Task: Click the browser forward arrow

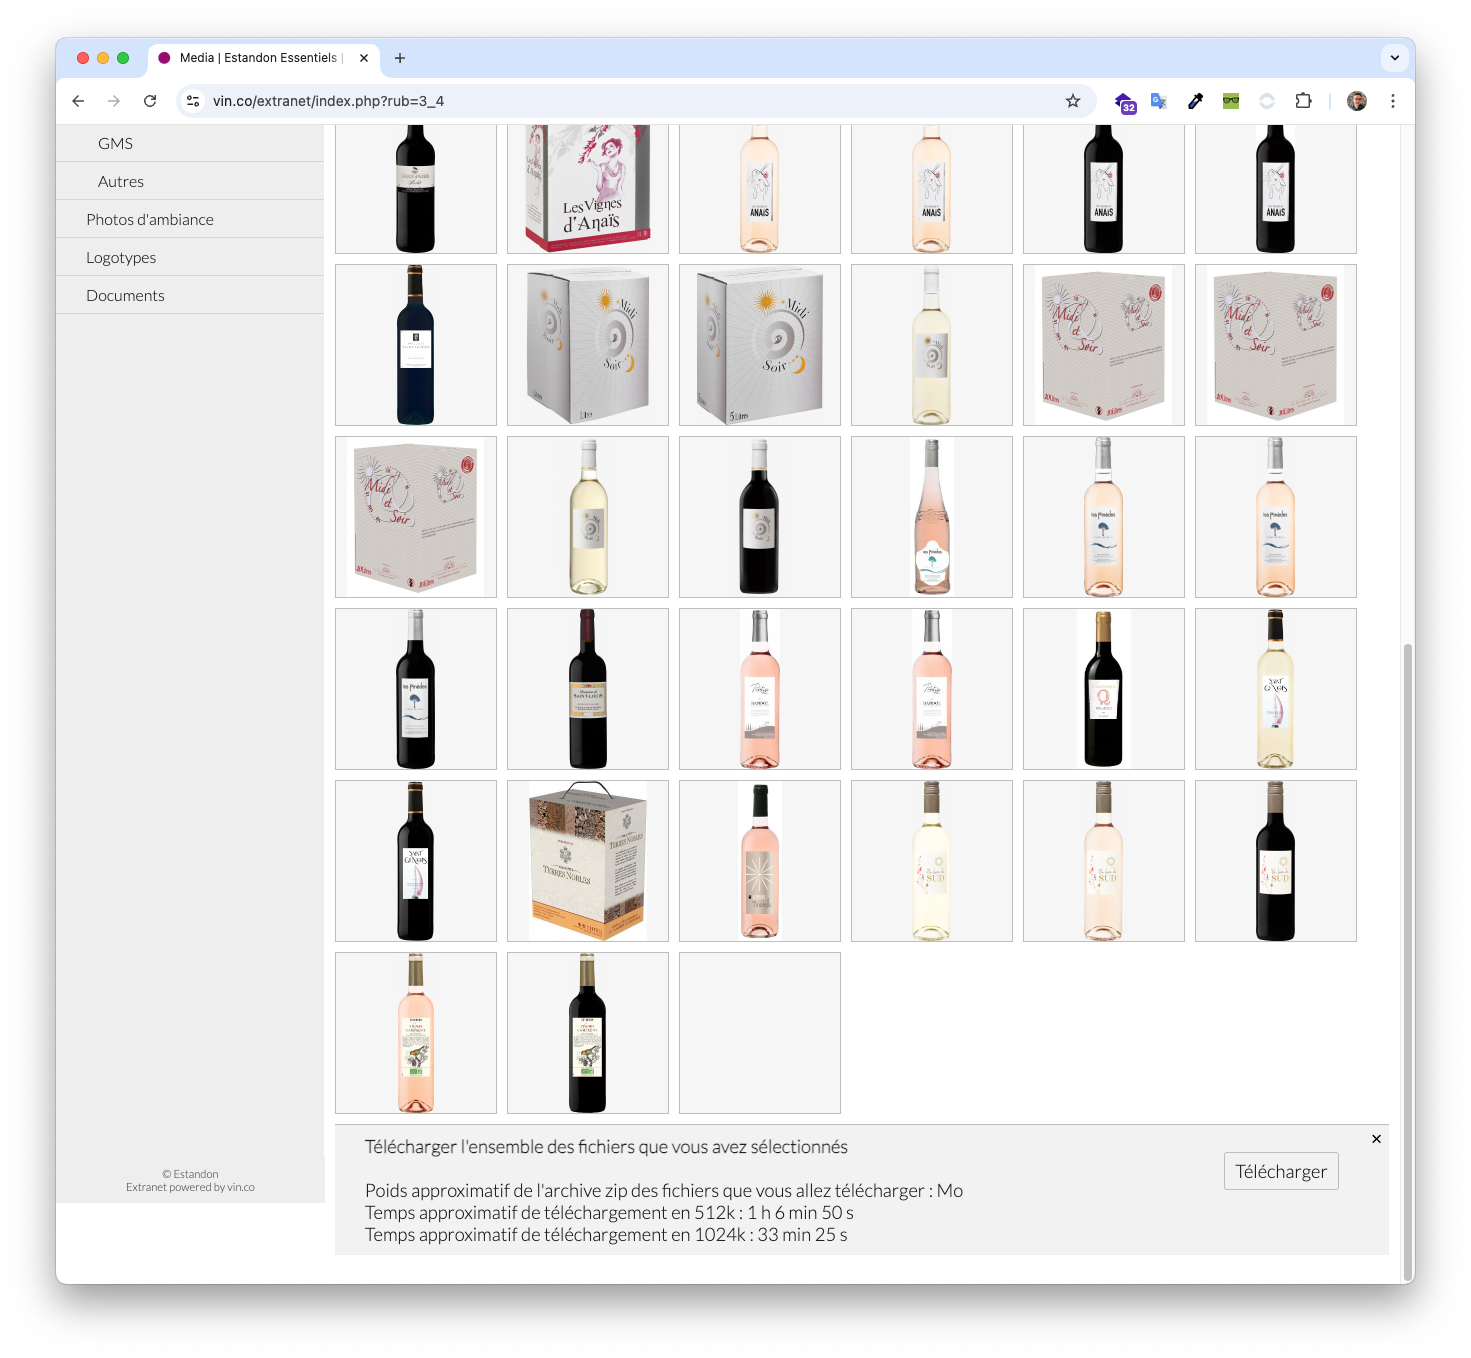Action: [x=114, y=101]
